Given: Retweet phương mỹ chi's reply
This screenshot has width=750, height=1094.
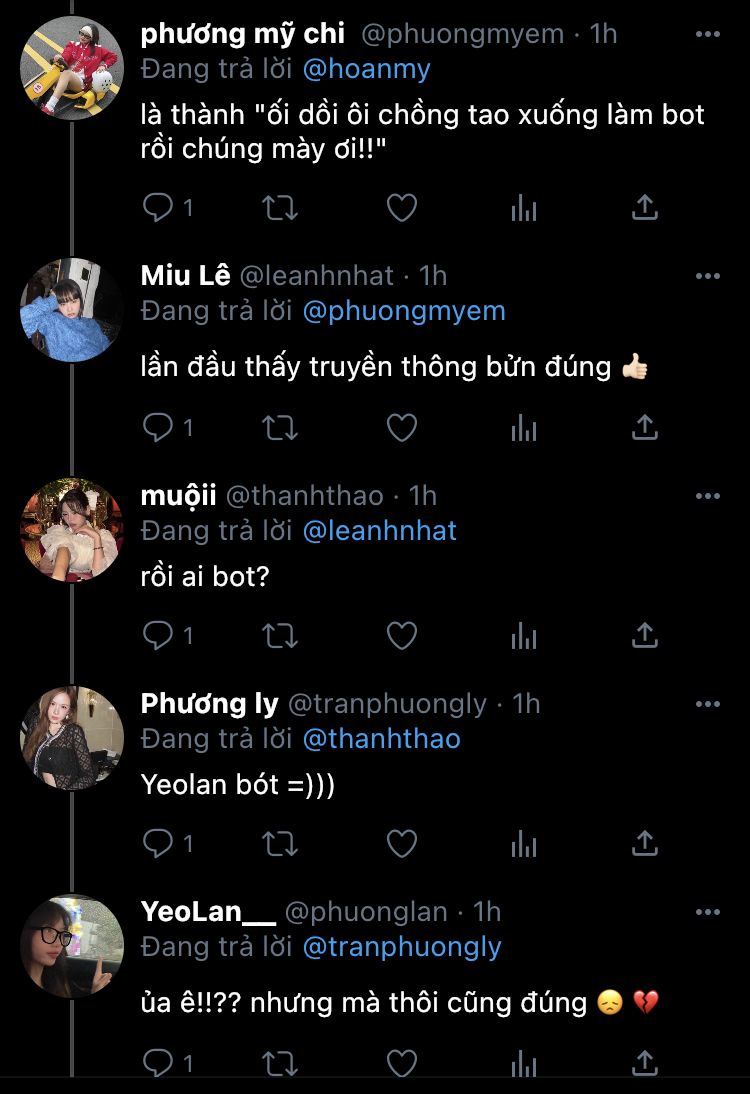Looking at the screenshot, I should [279, 208].
